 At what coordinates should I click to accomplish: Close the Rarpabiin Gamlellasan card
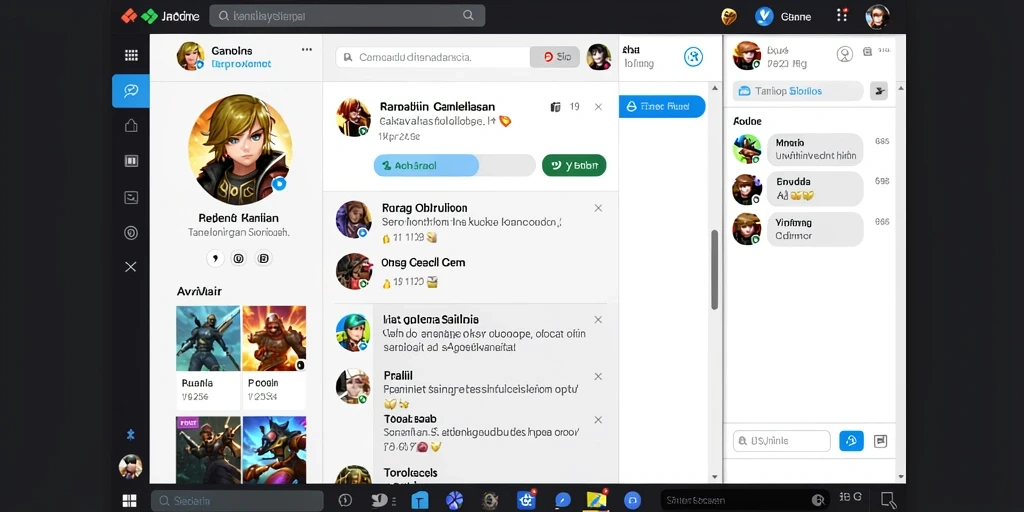[x=598, y=106]
